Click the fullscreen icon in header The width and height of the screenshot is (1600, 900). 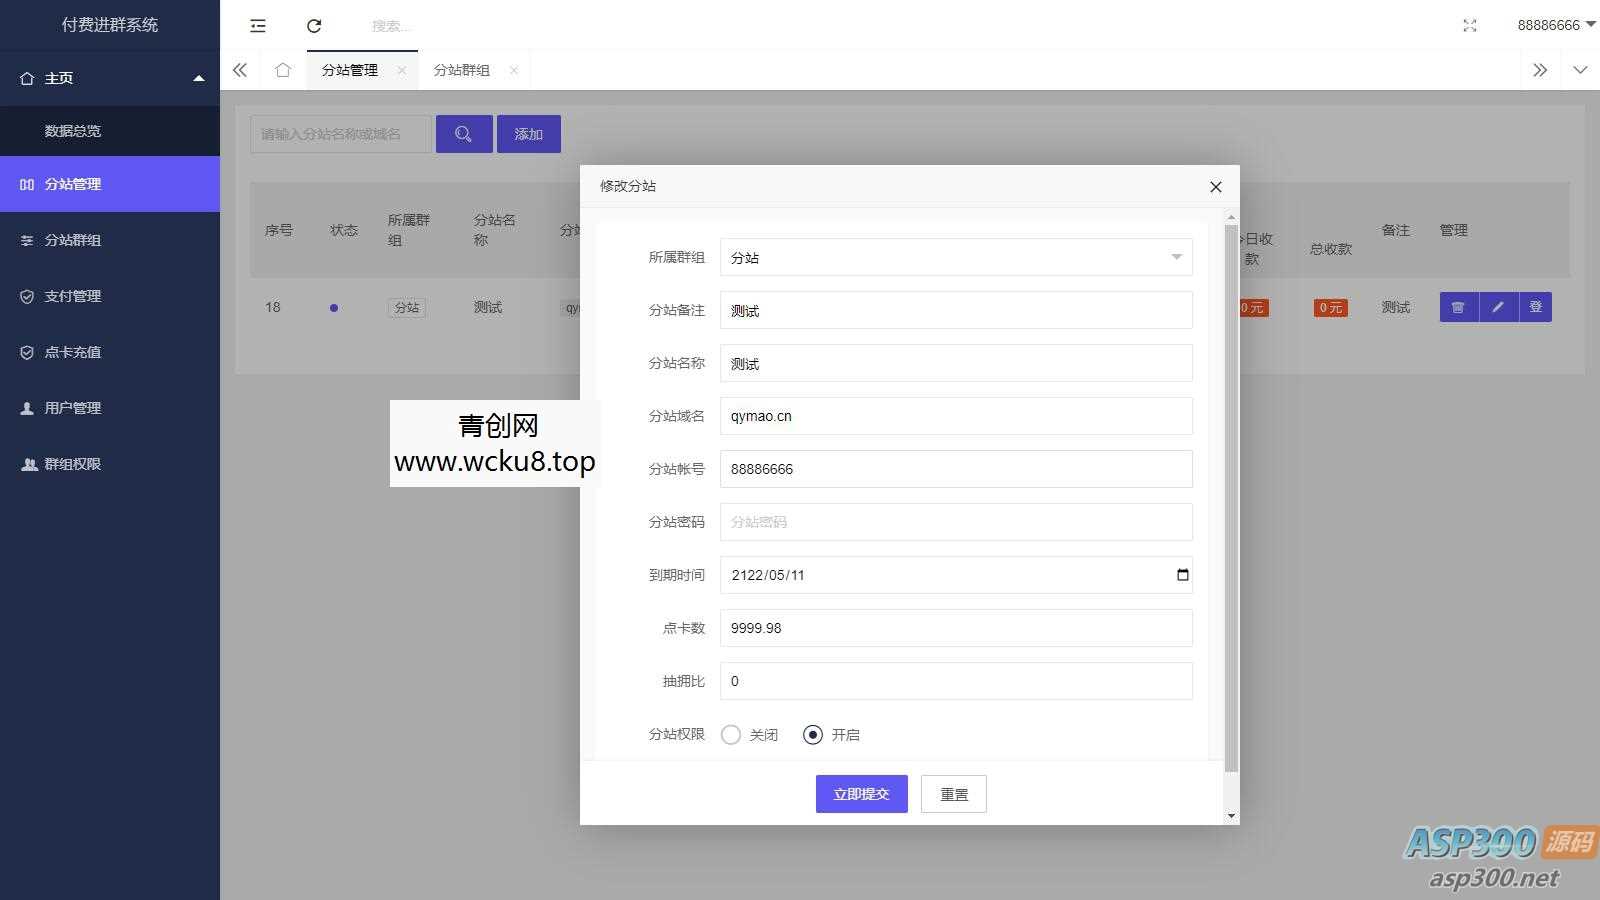[1469, 26]
